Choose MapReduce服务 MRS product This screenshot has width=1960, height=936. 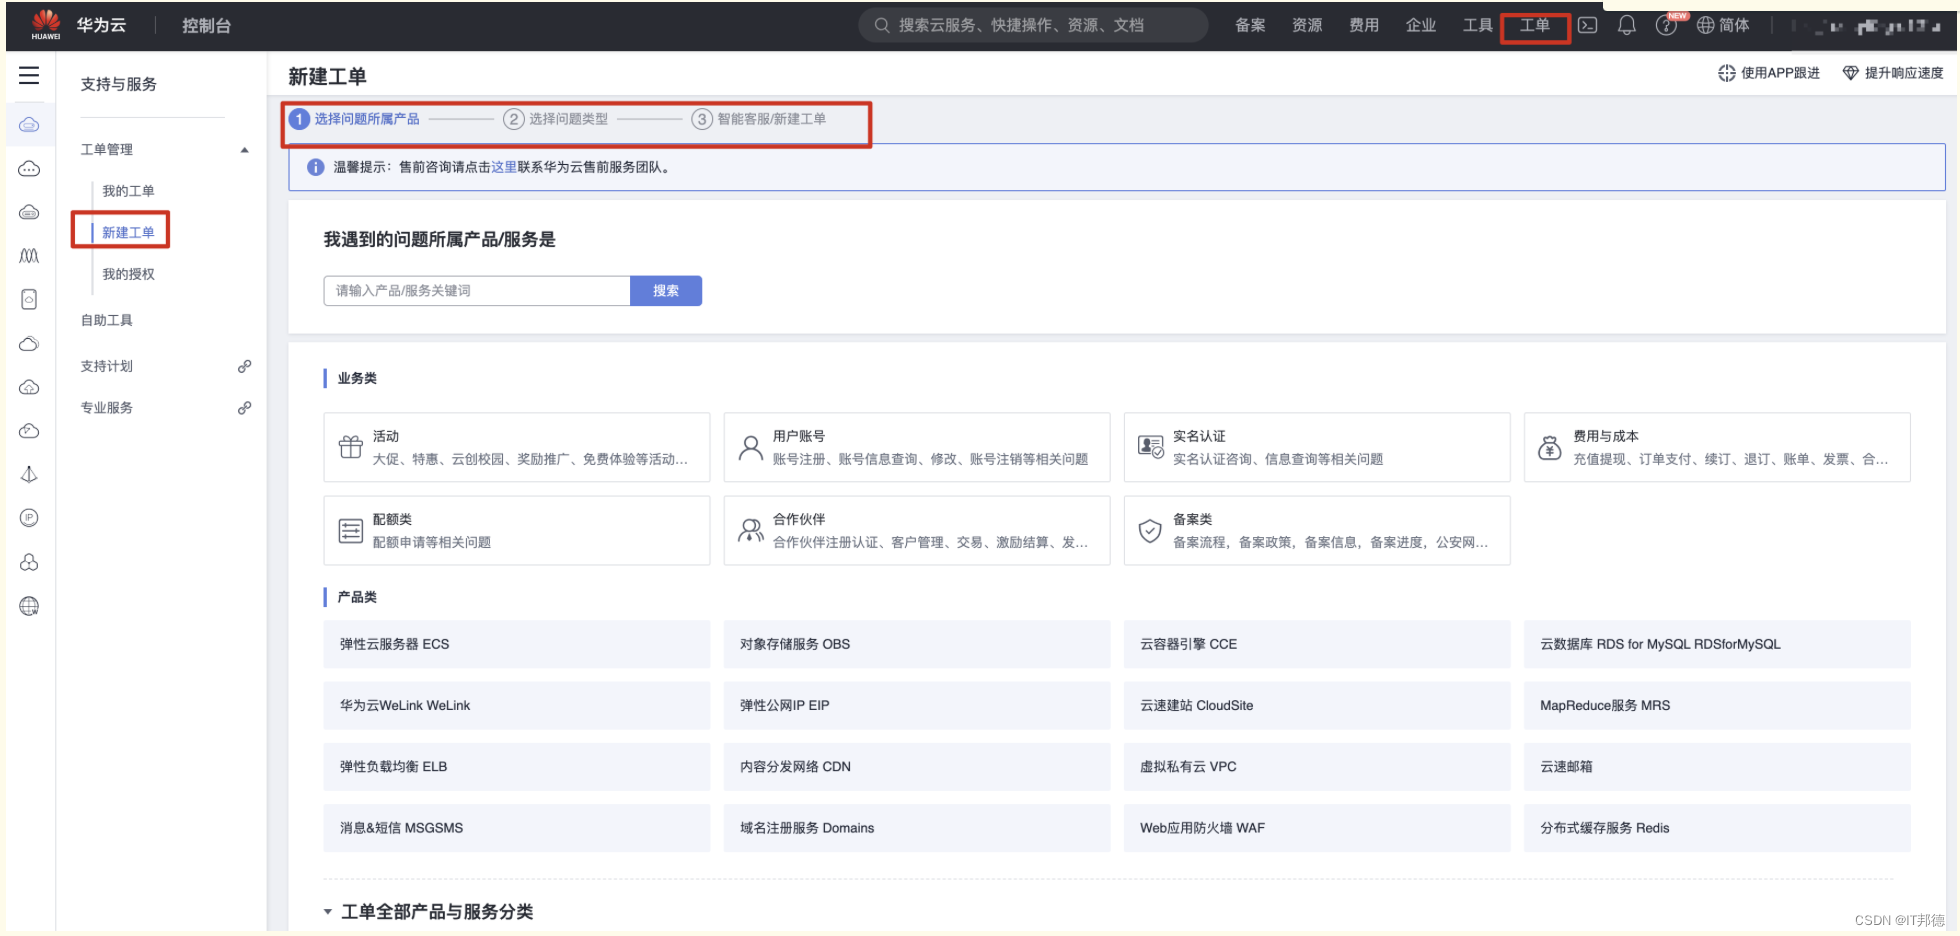[x=1717, y=705]
